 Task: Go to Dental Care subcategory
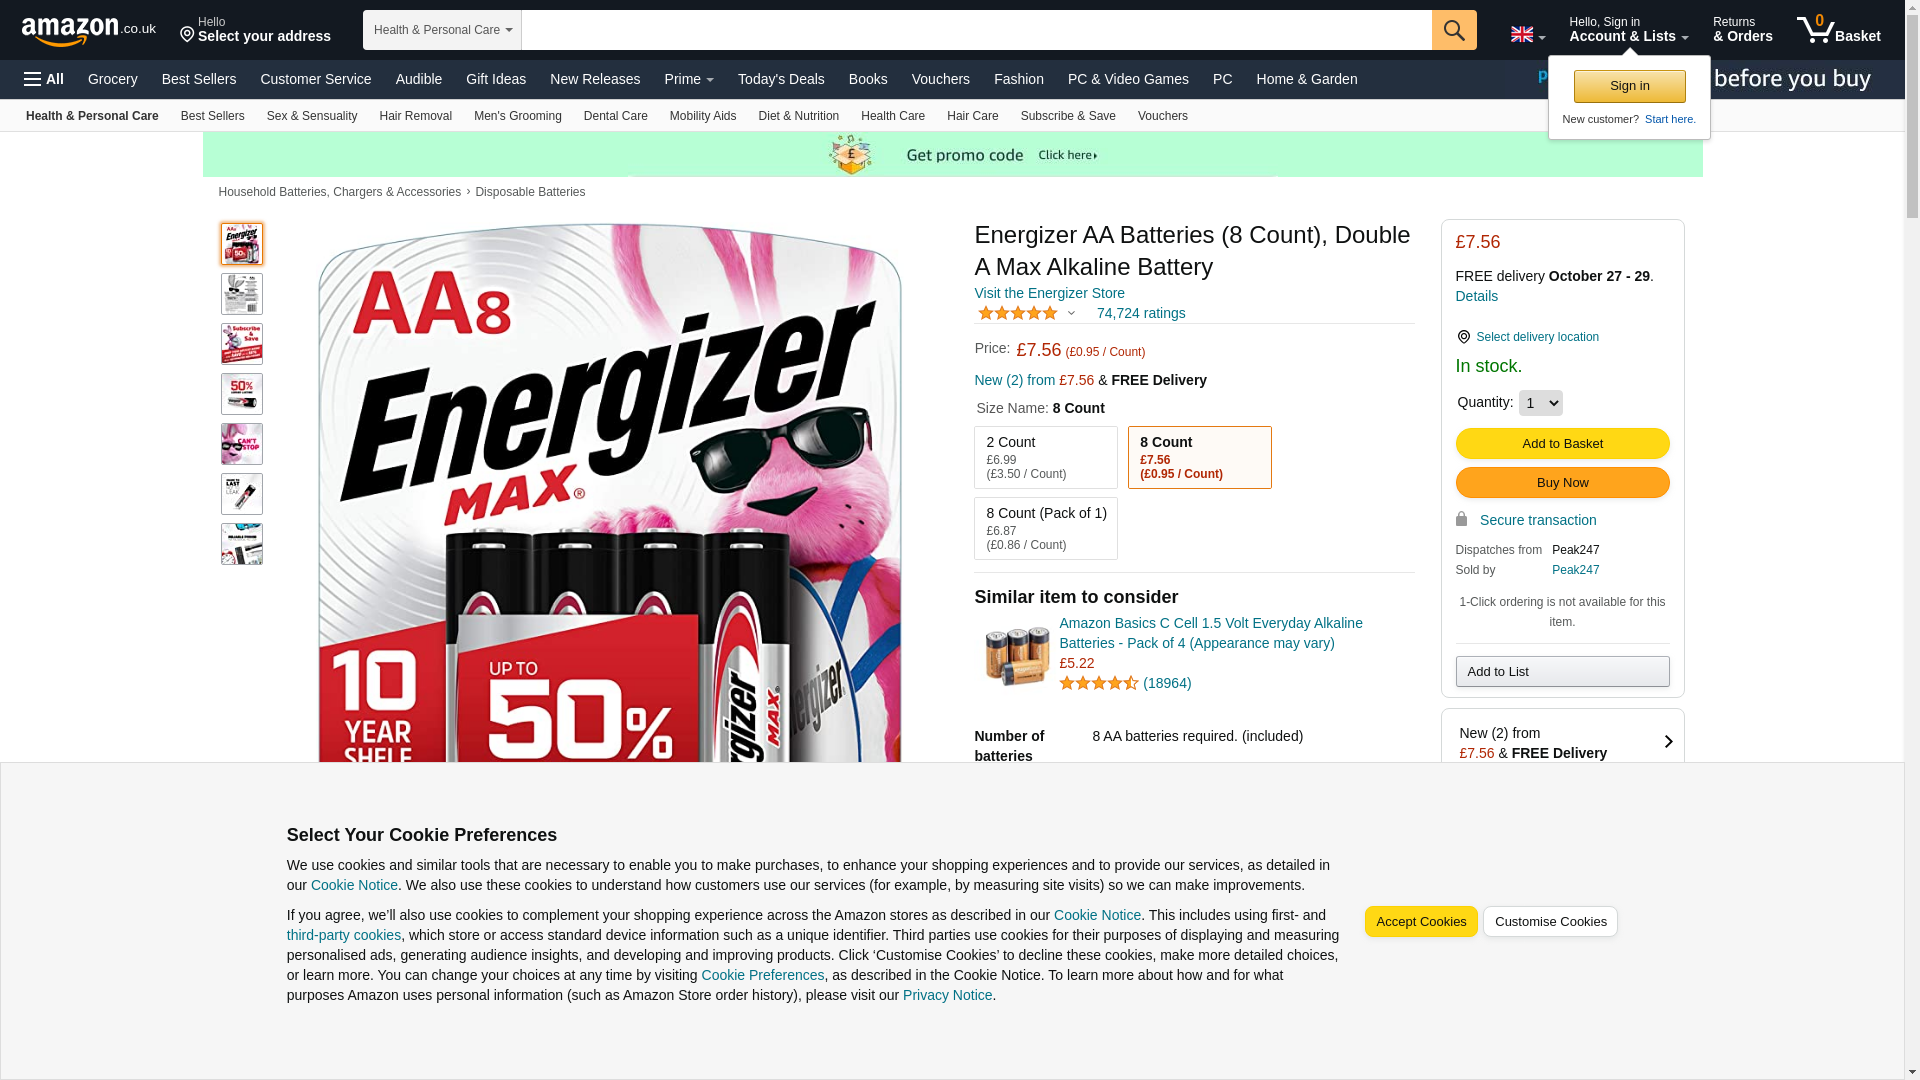[616, 116]
